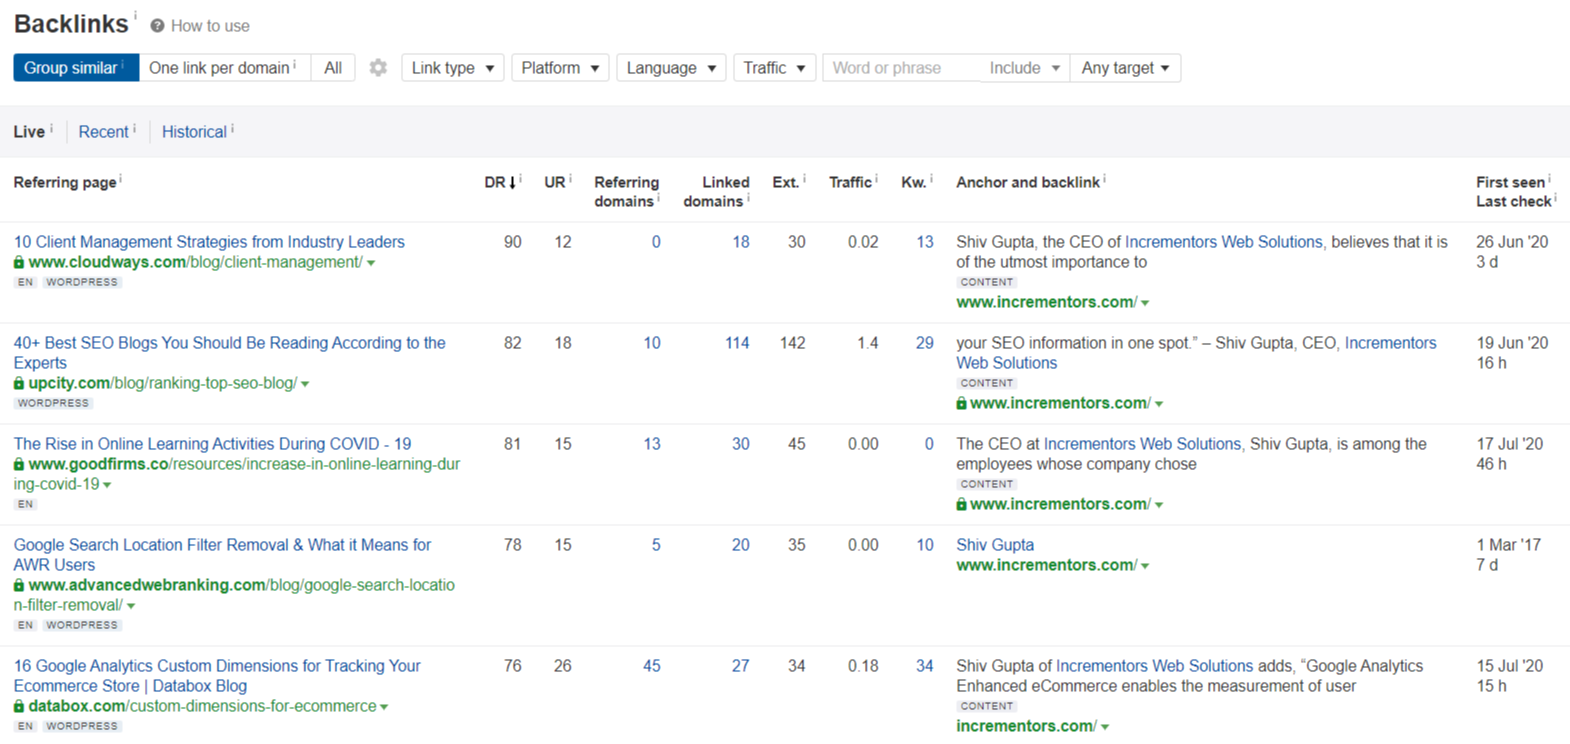Open the Link type dropdown
This screenshot has width=1570, height=744.
pyautogui.click(x=453, y=68)
